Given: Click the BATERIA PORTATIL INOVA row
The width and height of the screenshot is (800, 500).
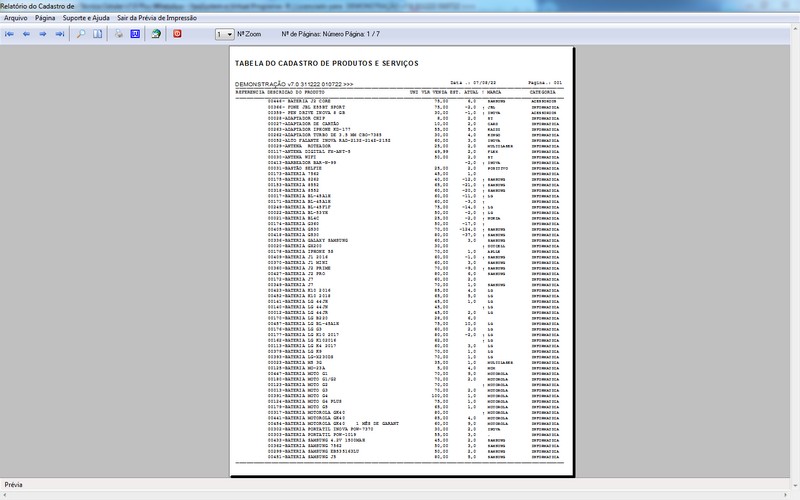Looking at the screenshot, I should pyautogui.click(x=413, y=429).
